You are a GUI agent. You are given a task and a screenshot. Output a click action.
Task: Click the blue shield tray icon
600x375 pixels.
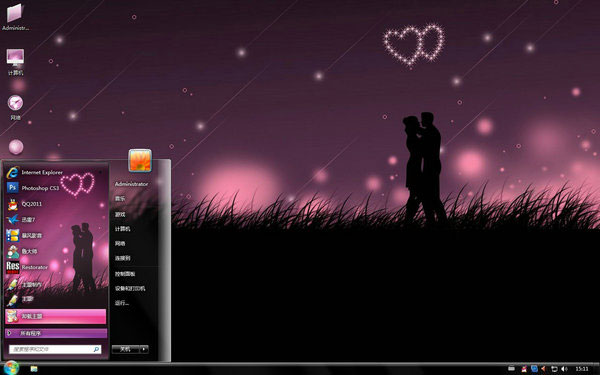coord(534,369)
